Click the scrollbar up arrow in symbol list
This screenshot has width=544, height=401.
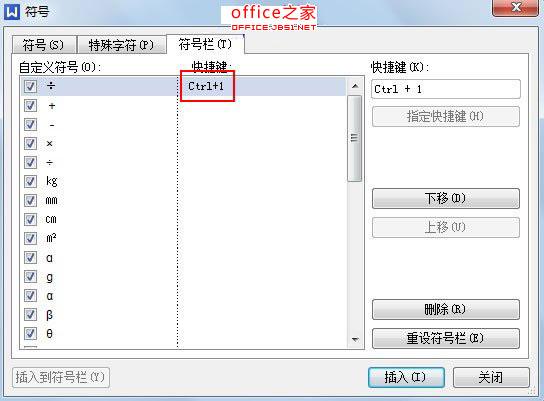point(355,86)
